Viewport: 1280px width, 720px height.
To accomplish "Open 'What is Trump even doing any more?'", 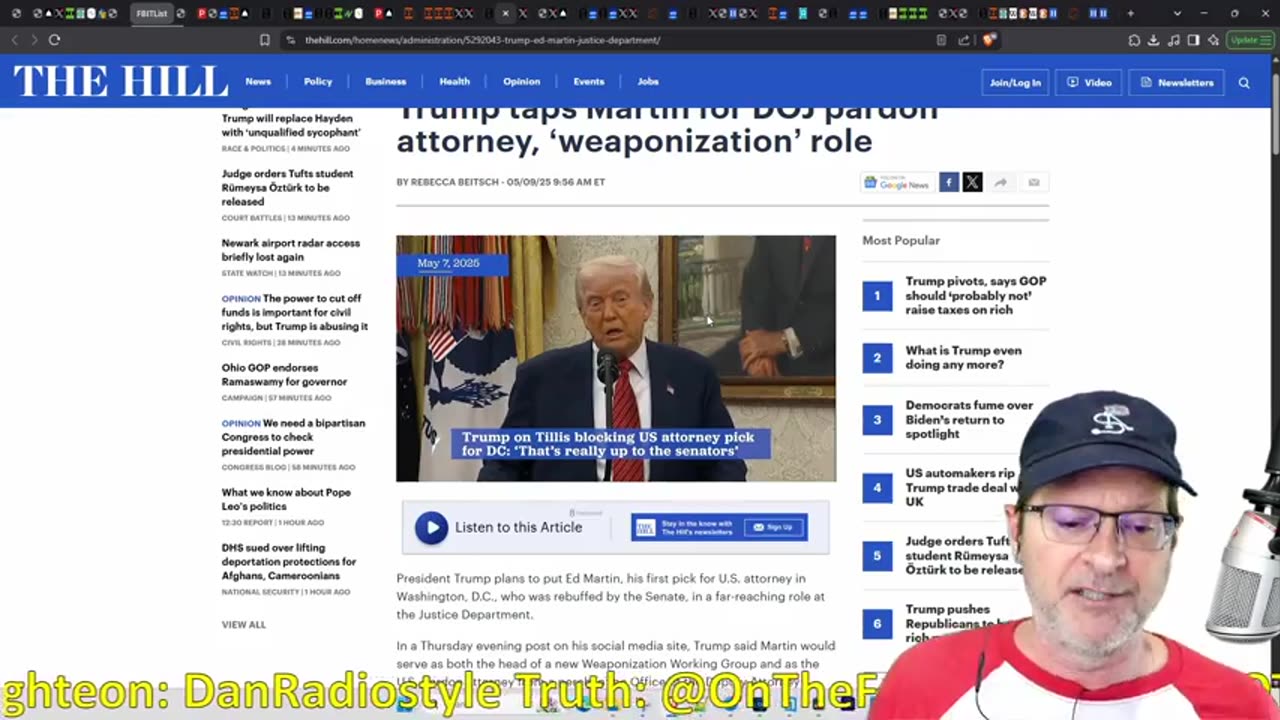I will pos(963,357).
